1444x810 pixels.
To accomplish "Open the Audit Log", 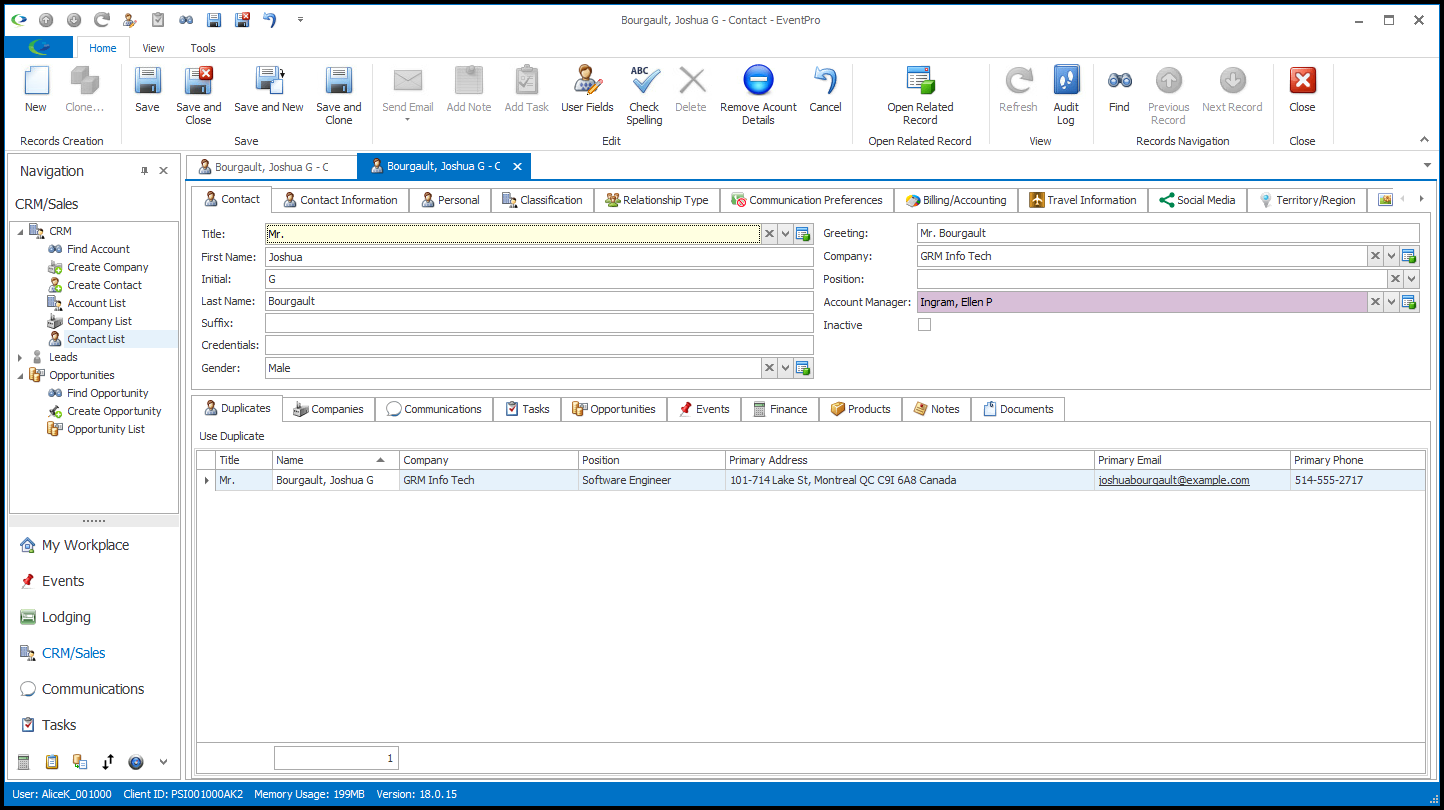I will coord(1066,82).
